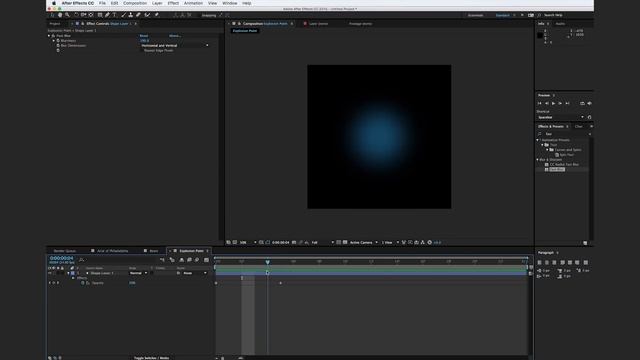
Task: Select the Clone Stamp tool
Action: [131, 15]
